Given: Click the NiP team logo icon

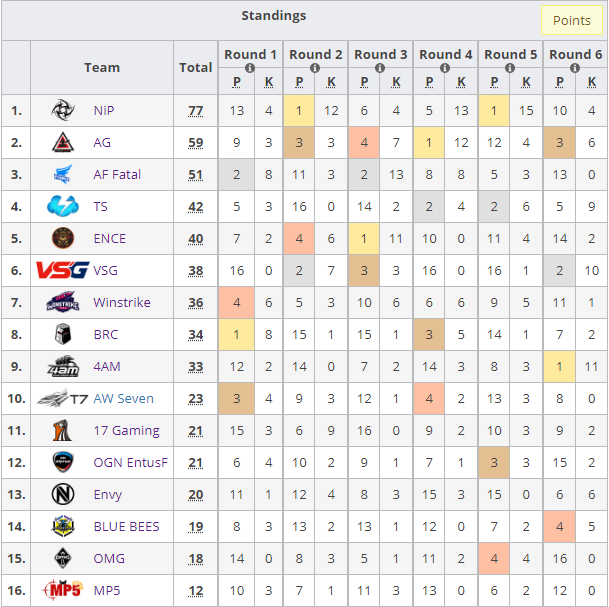Looking at the screenshot, I should (63, 110).
